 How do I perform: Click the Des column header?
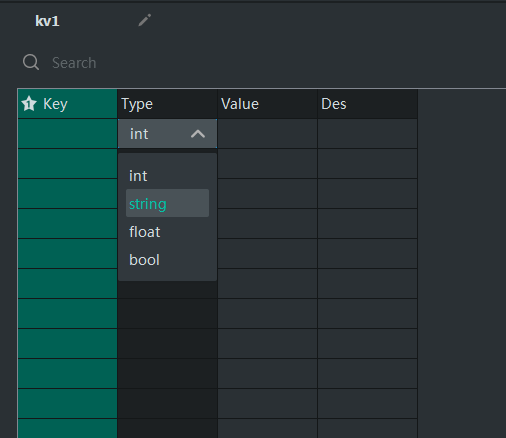pos(367,104)
